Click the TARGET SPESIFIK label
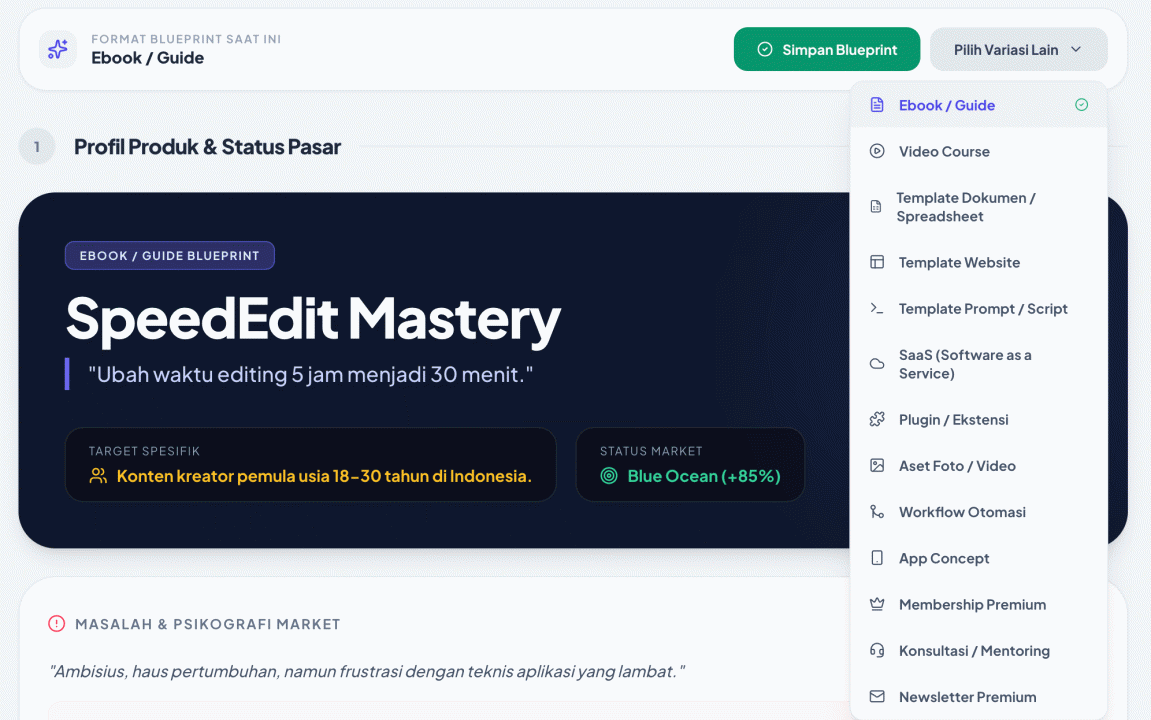1151x720 pixels. pos(144,451)
